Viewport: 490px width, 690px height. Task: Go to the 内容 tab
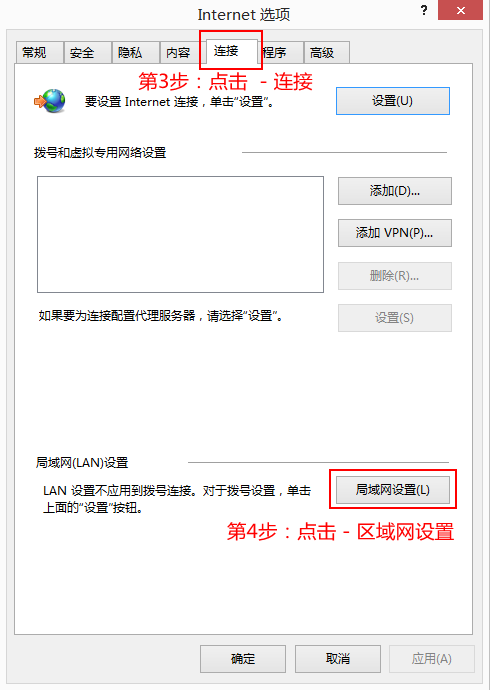(183, 53)
